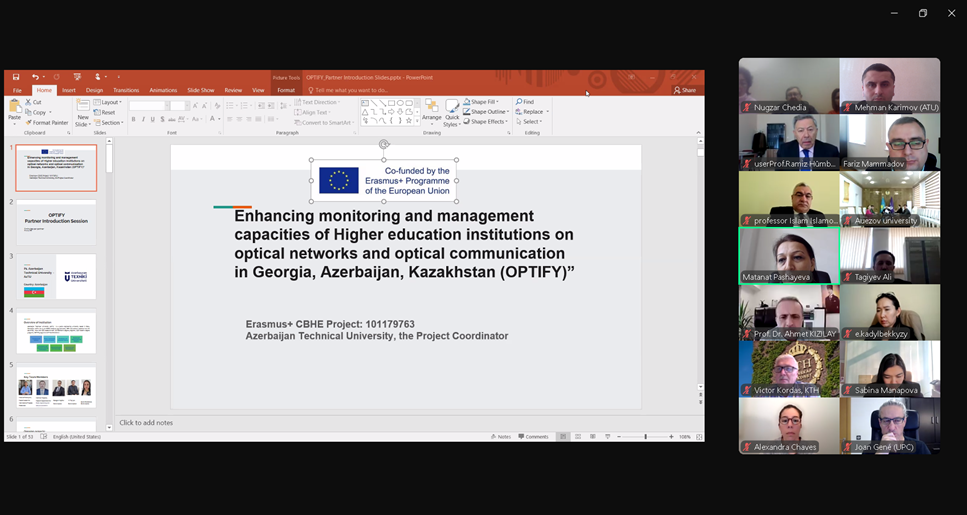Click the Share button
967x515 pixels.
[685, 90]
